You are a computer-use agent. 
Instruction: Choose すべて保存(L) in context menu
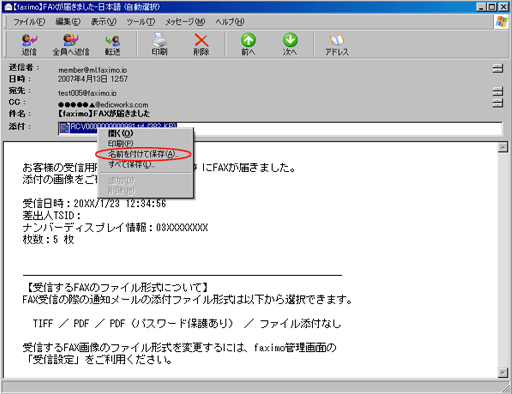click(x=145, y=164)
